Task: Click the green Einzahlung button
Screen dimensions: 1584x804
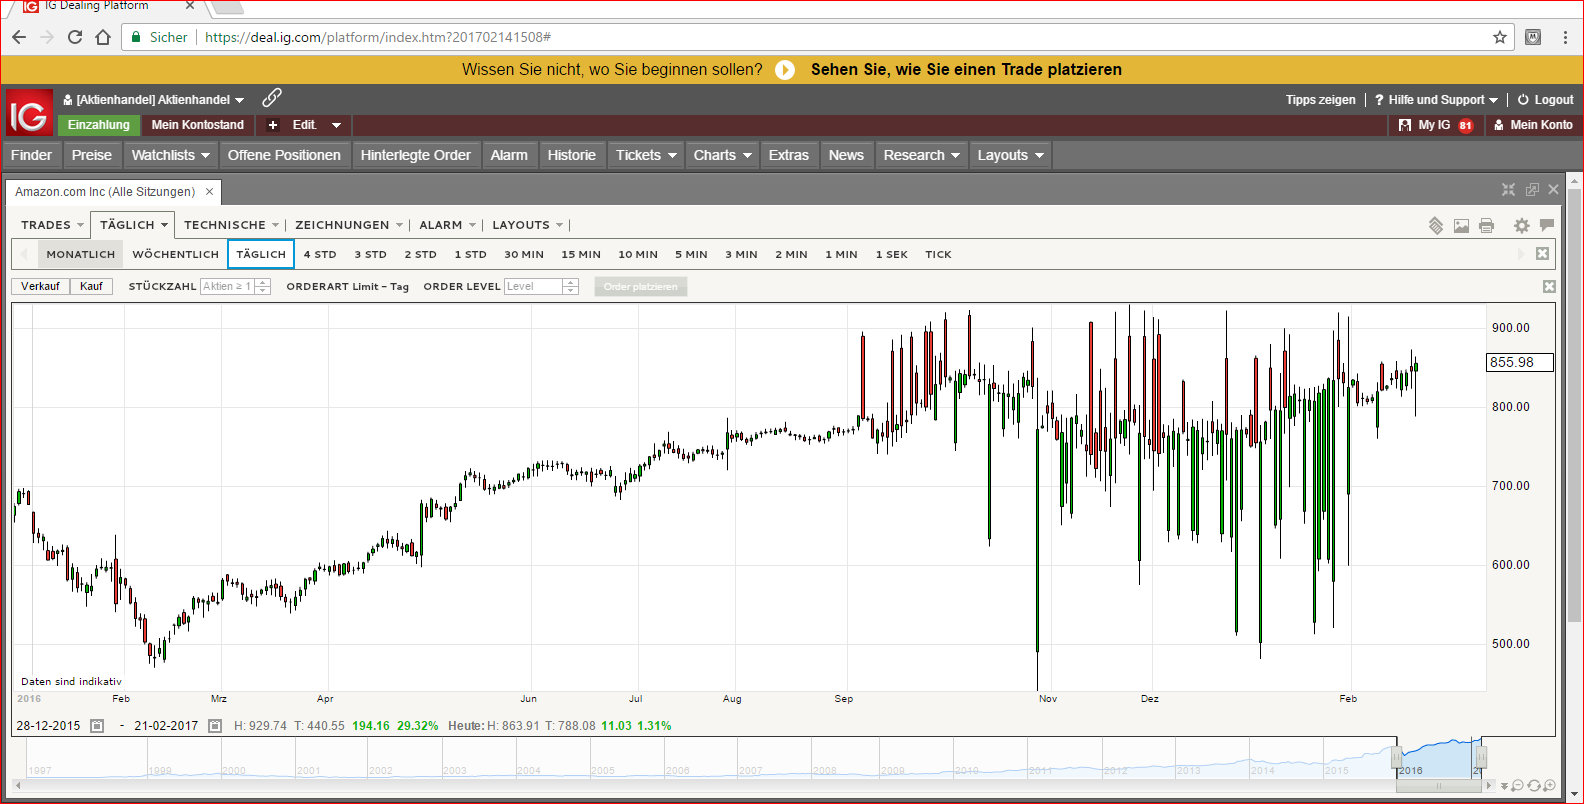Action: tap(99, 125)
